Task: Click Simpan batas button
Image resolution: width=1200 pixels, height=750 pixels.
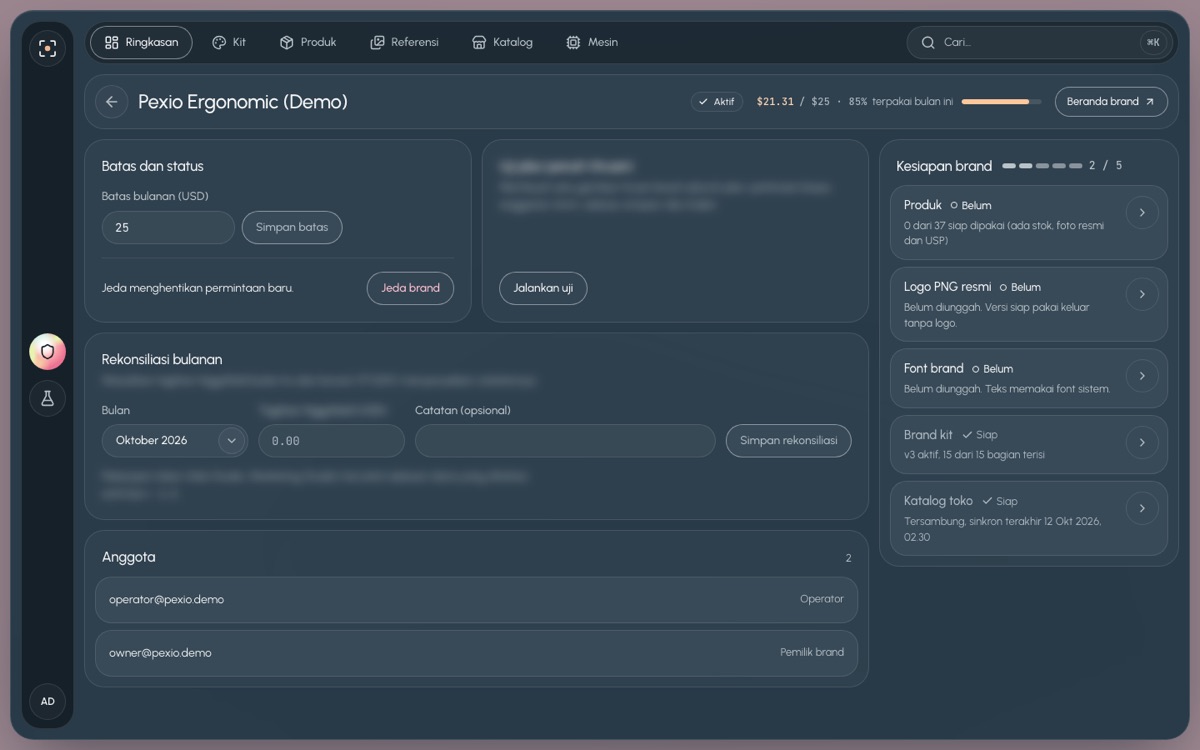Action: (292, 227)
